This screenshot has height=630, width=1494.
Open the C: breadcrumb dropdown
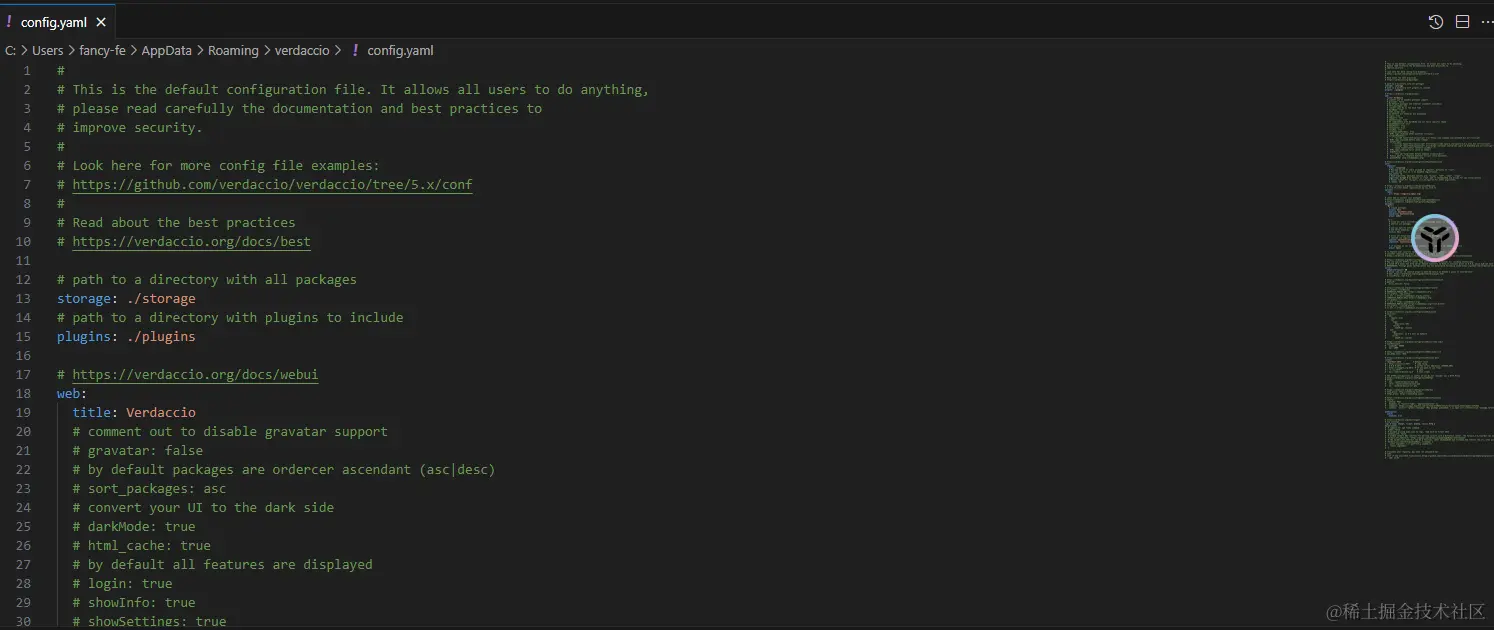(x=9, y=50)
